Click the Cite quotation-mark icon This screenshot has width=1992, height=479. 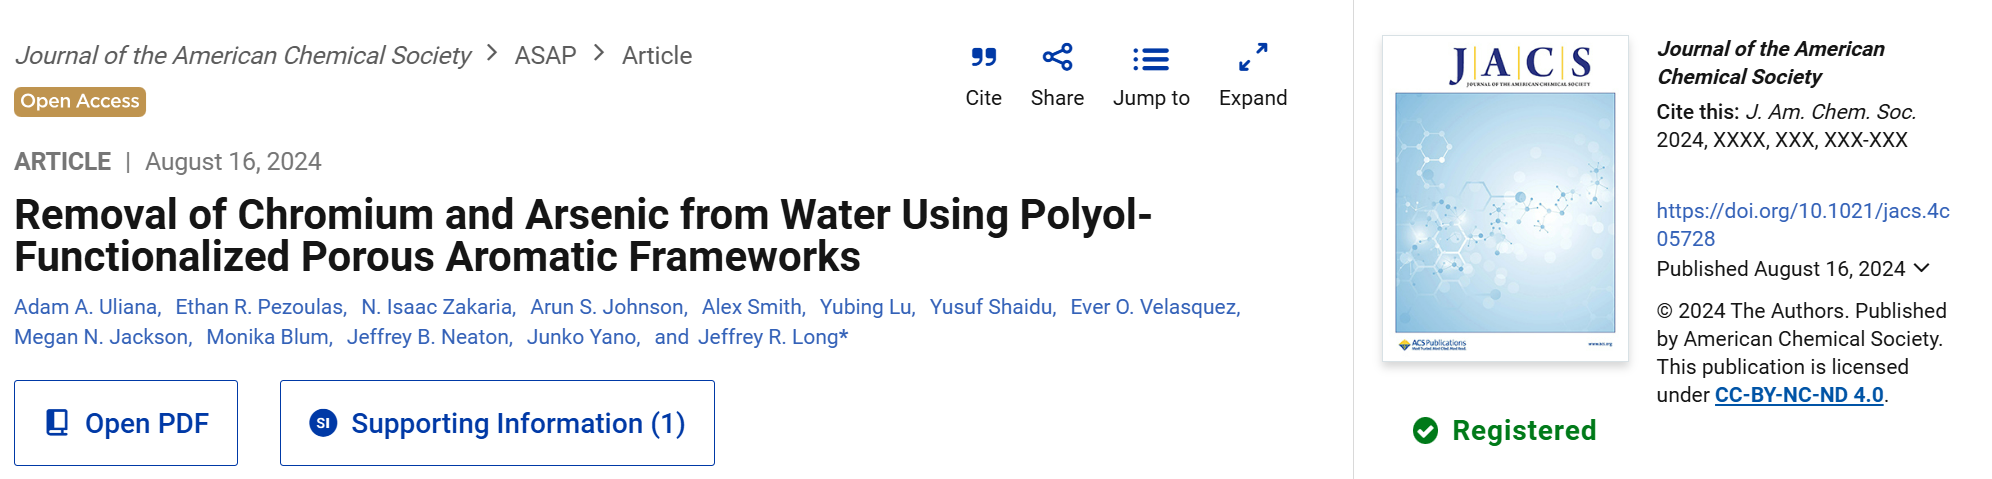tap(983, 58)
